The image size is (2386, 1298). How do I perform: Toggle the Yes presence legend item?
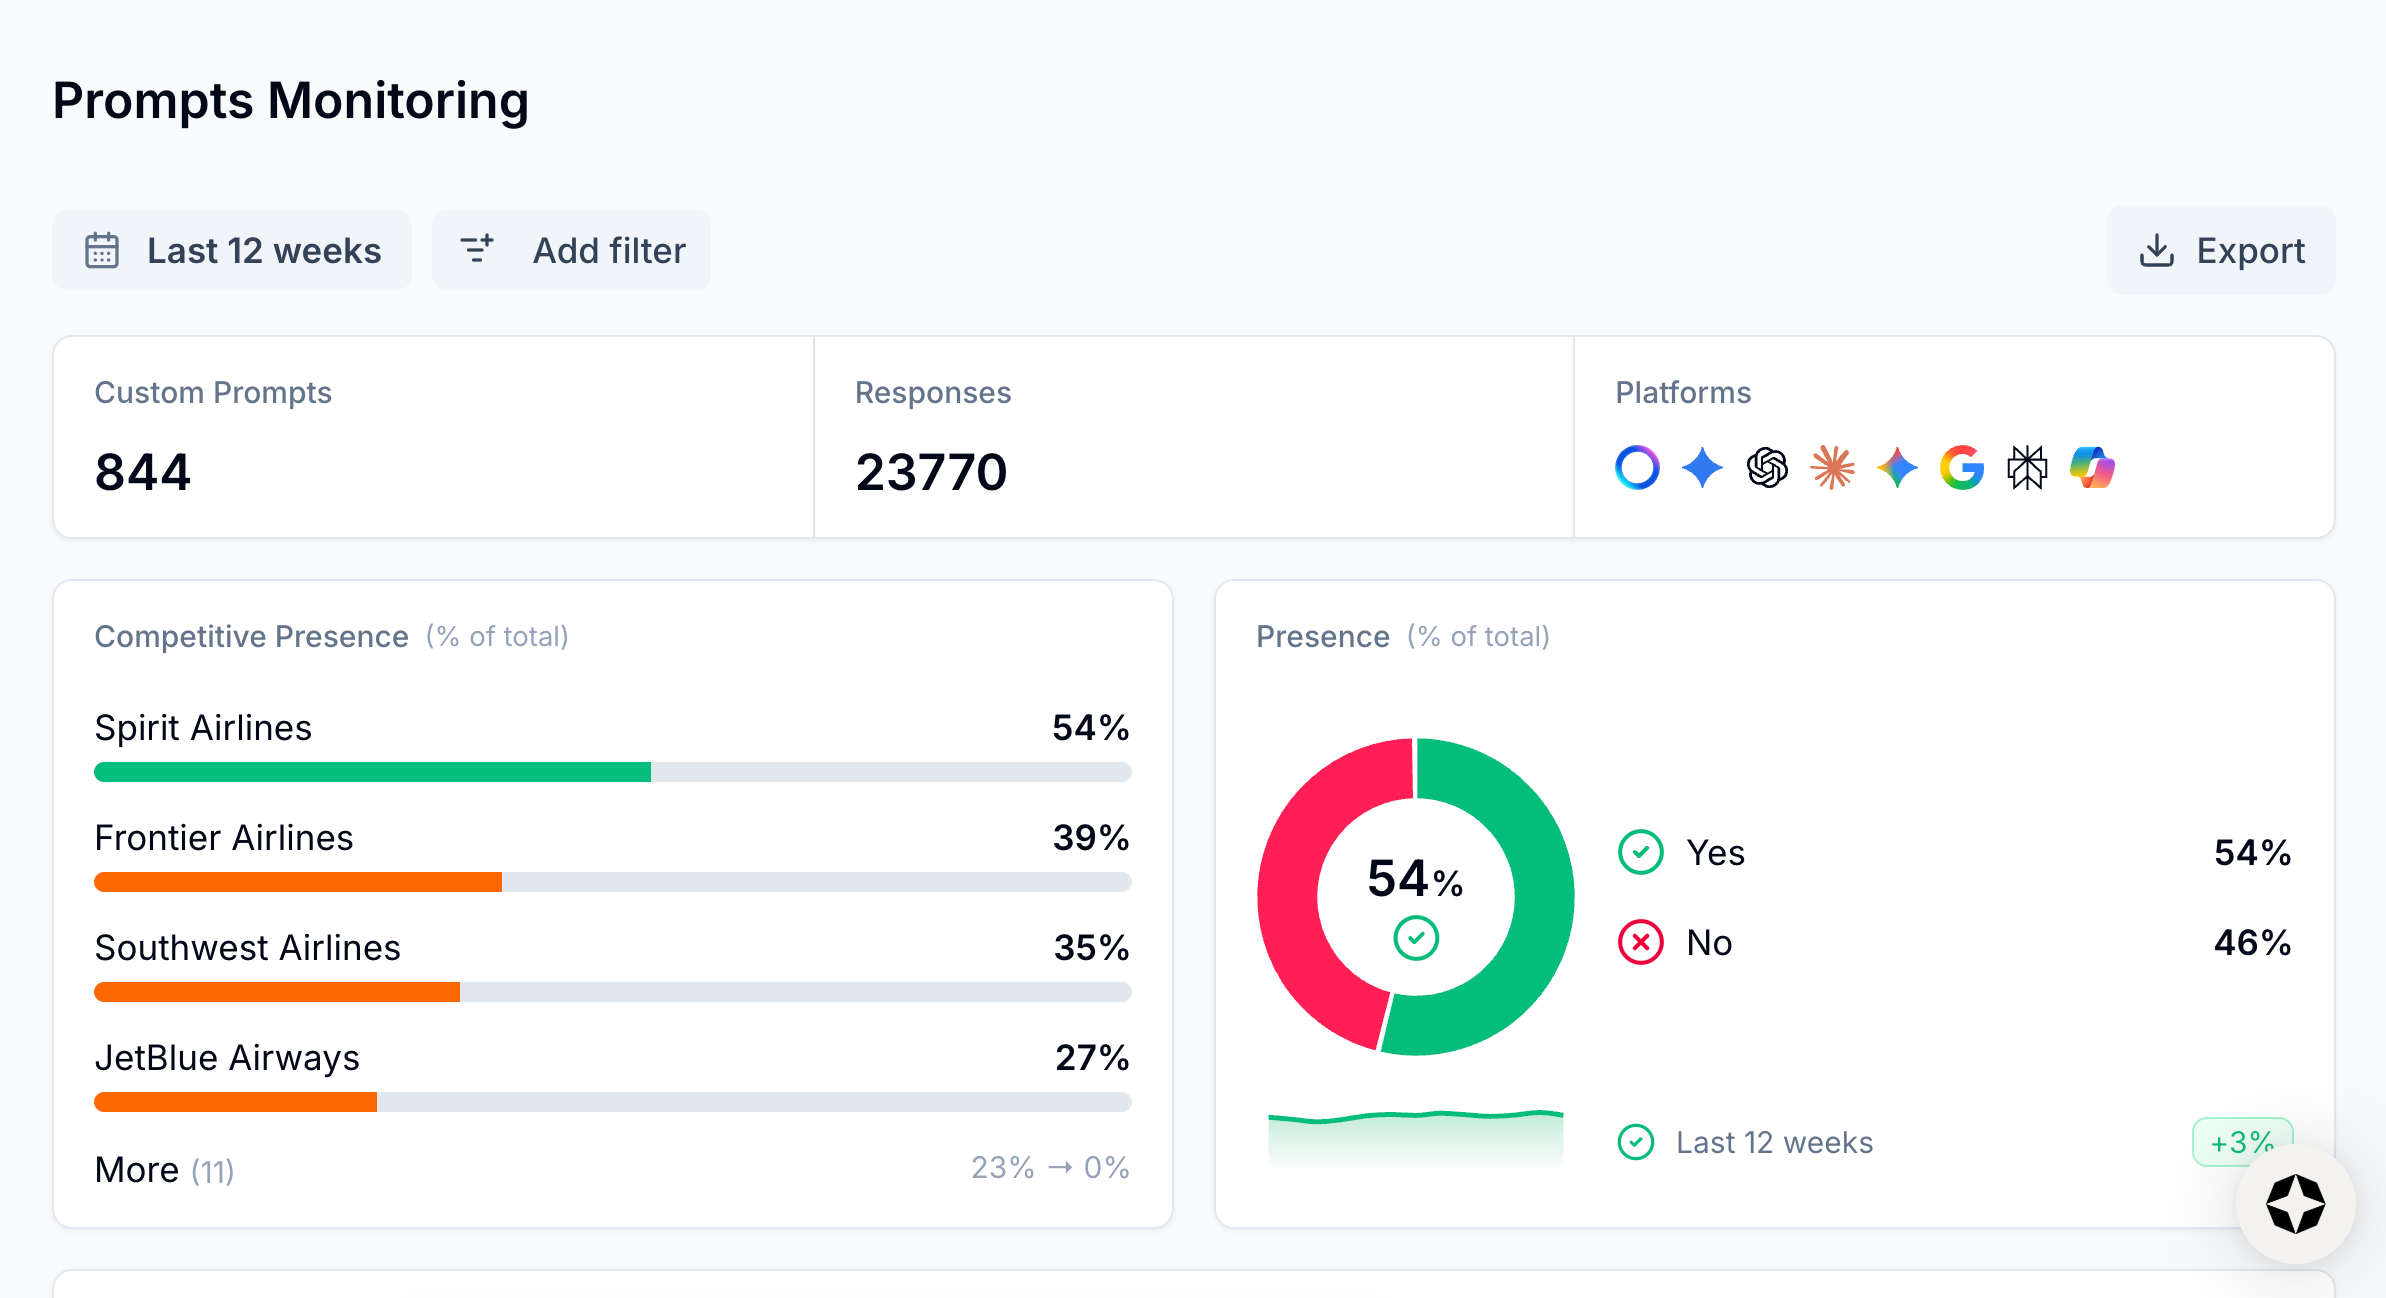(x=1715, y=853)
